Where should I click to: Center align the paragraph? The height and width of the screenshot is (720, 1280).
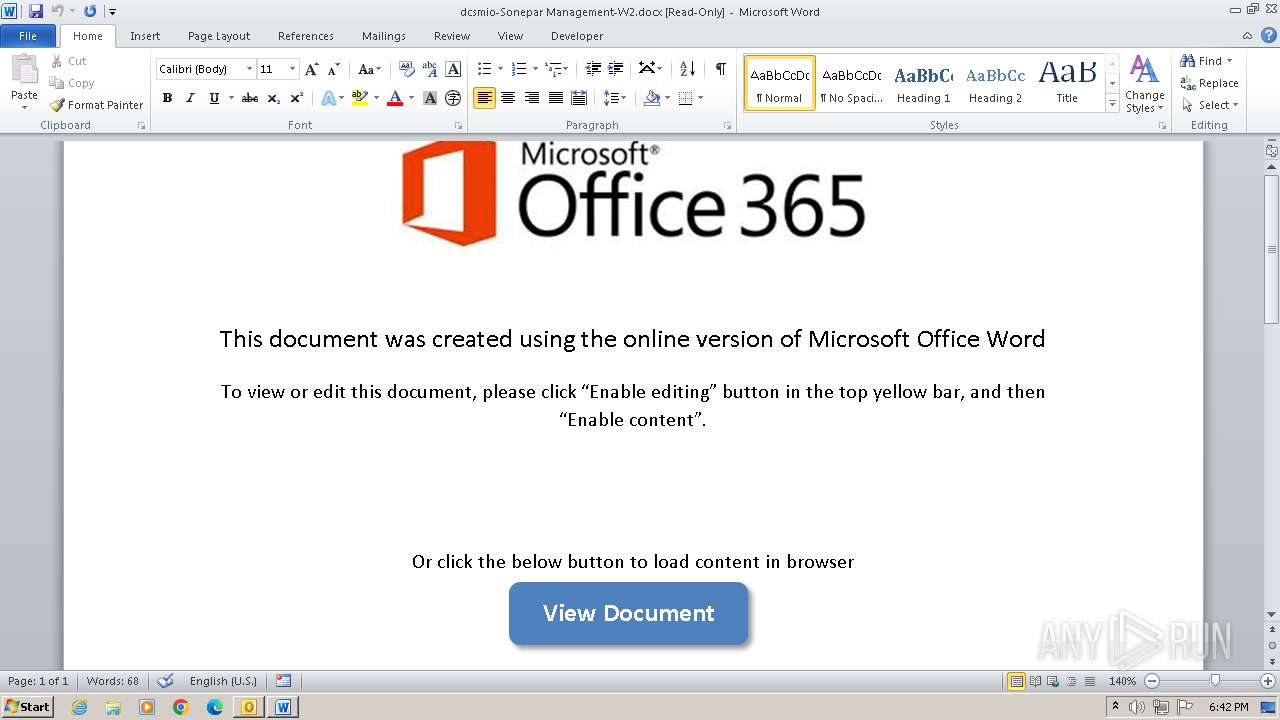point(508,98)
